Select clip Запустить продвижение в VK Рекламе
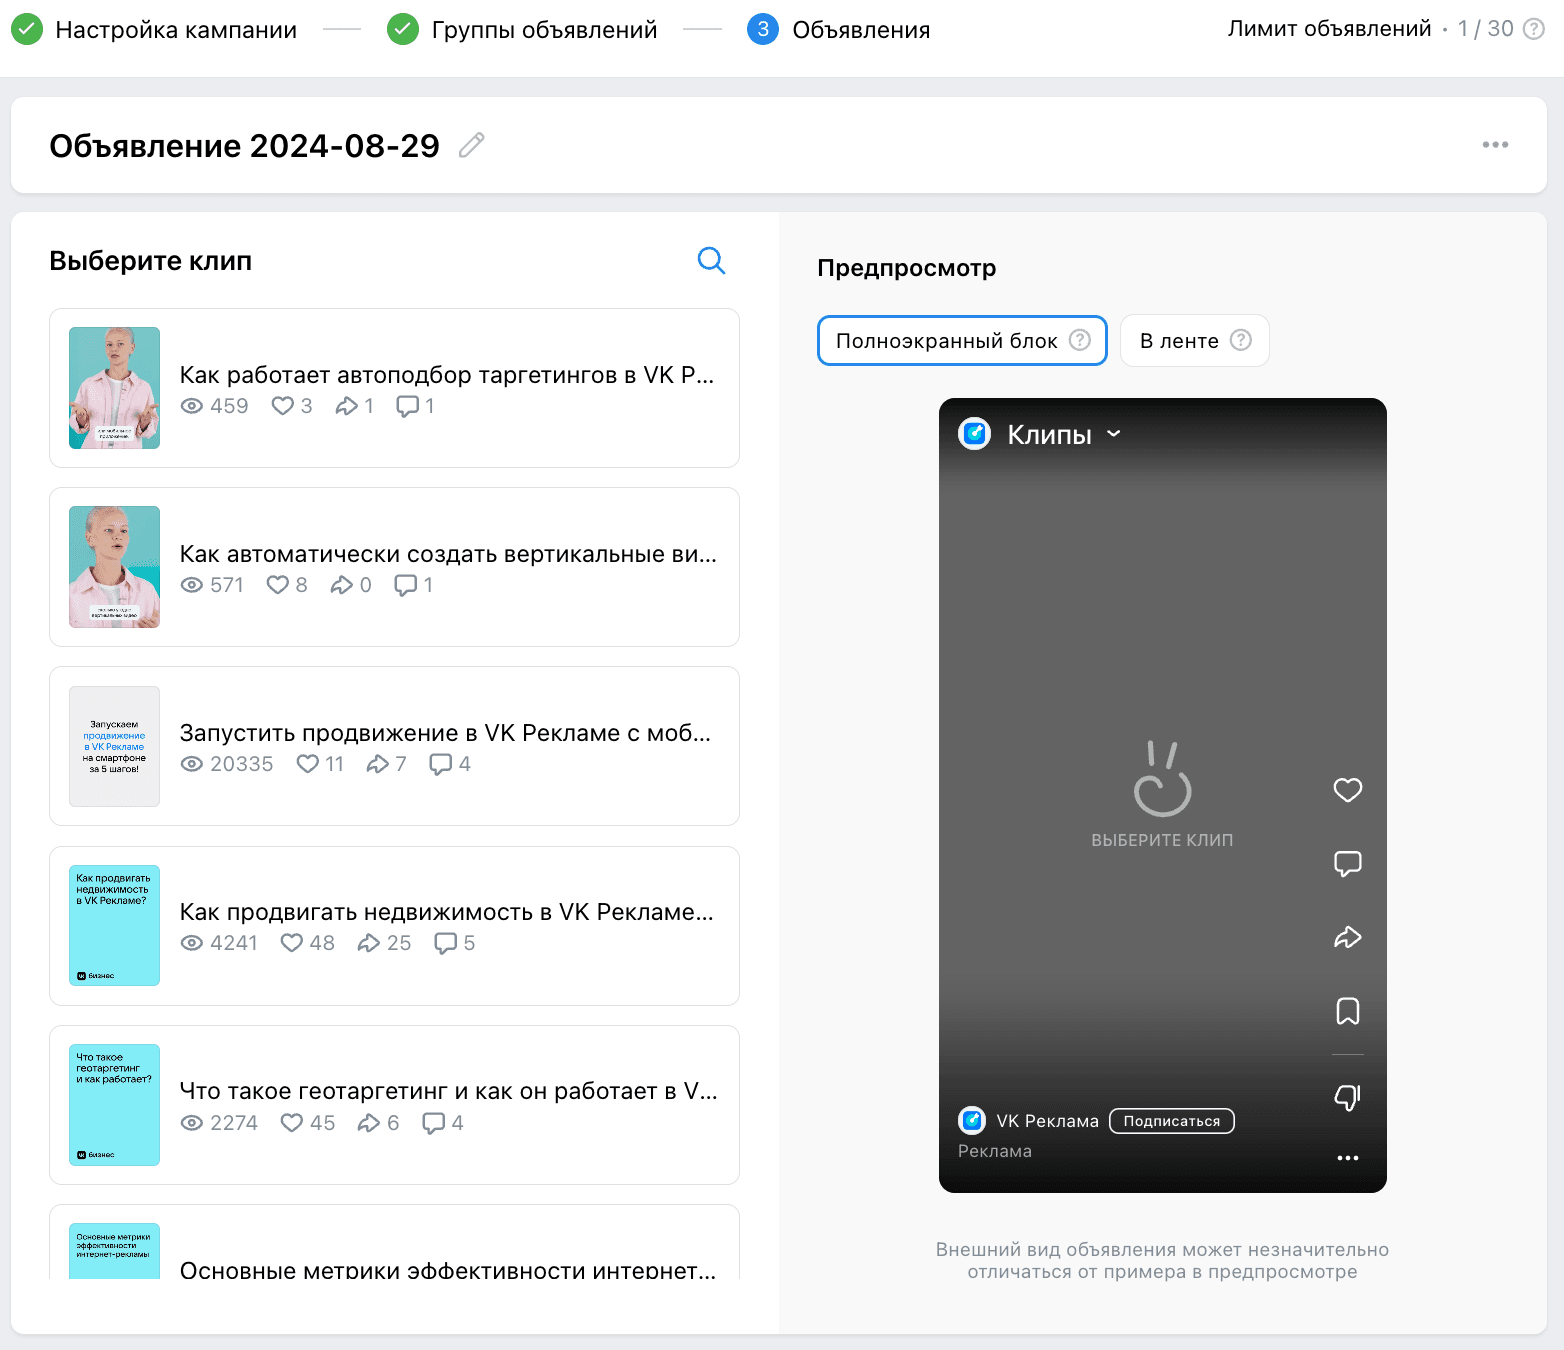 pos(394,746)
